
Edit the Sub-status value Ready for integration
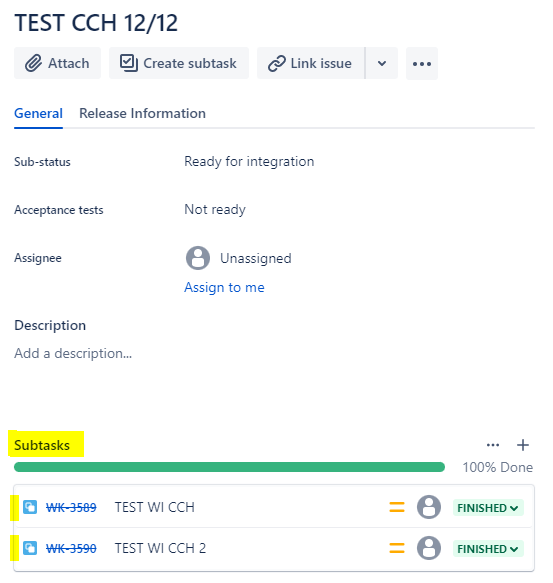pos(249,161)
